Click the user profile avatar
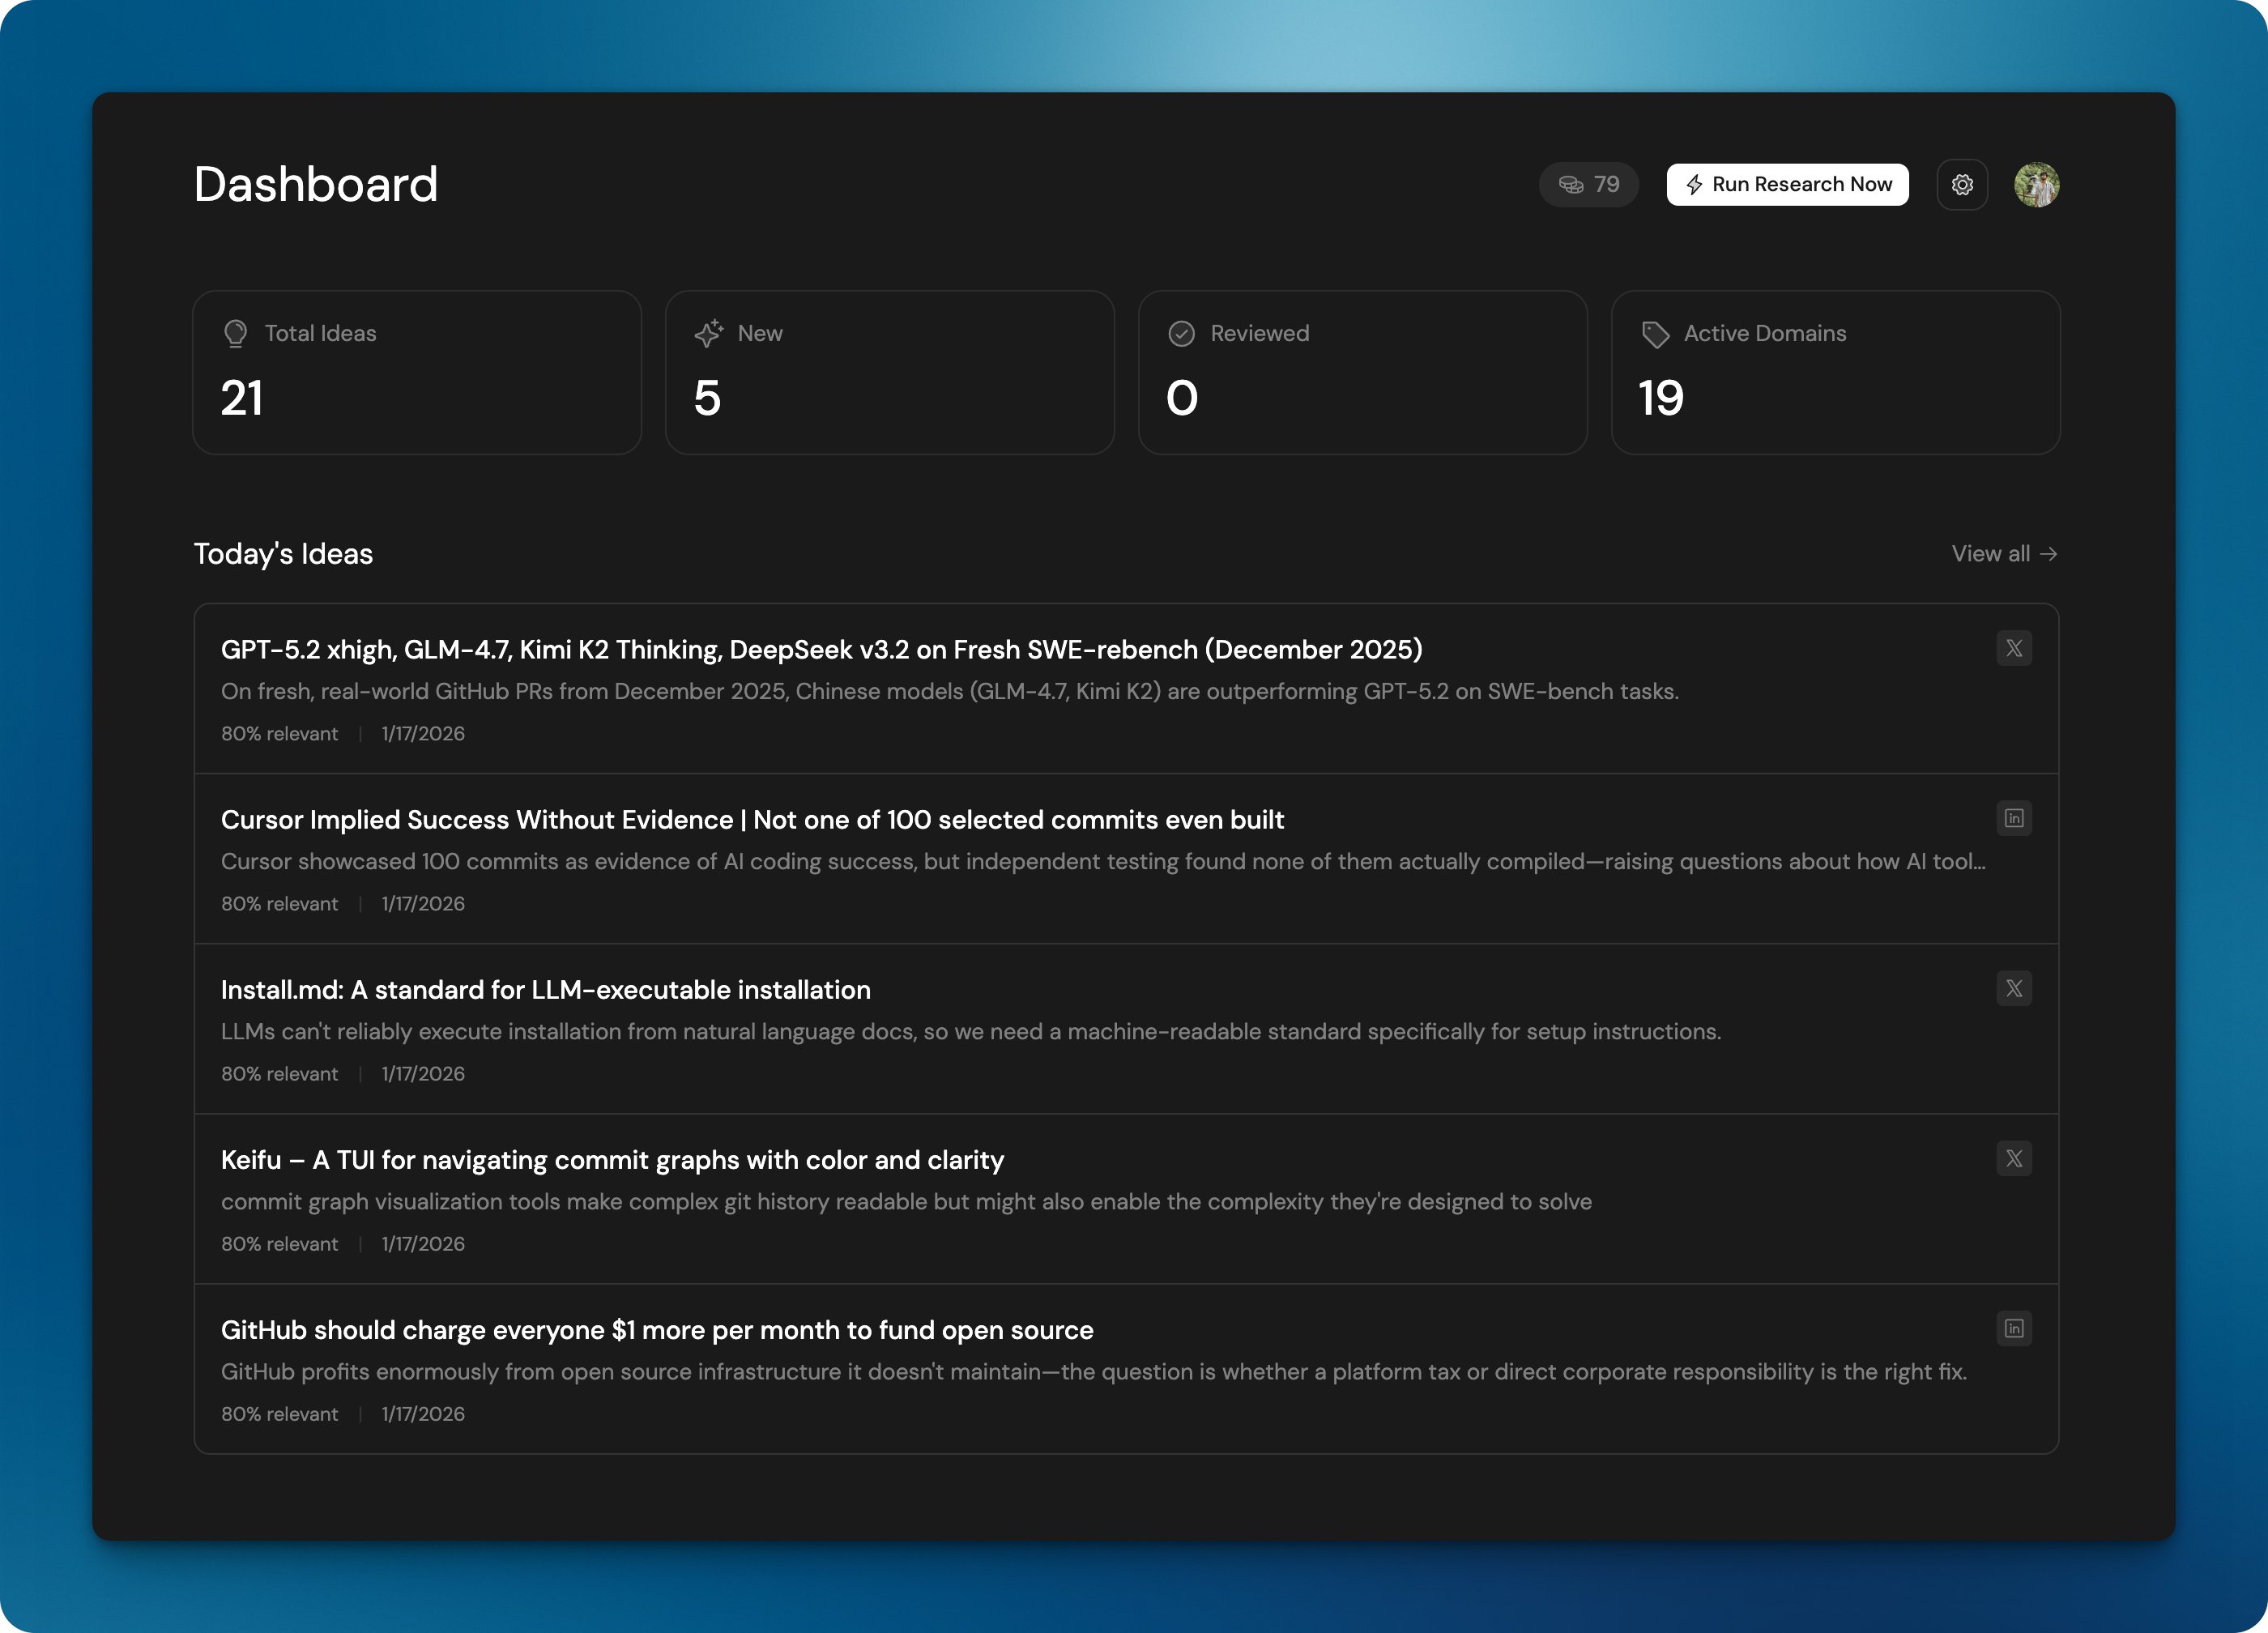The height and width of the screenshot is (1633, 2268). click(2036, 185)
